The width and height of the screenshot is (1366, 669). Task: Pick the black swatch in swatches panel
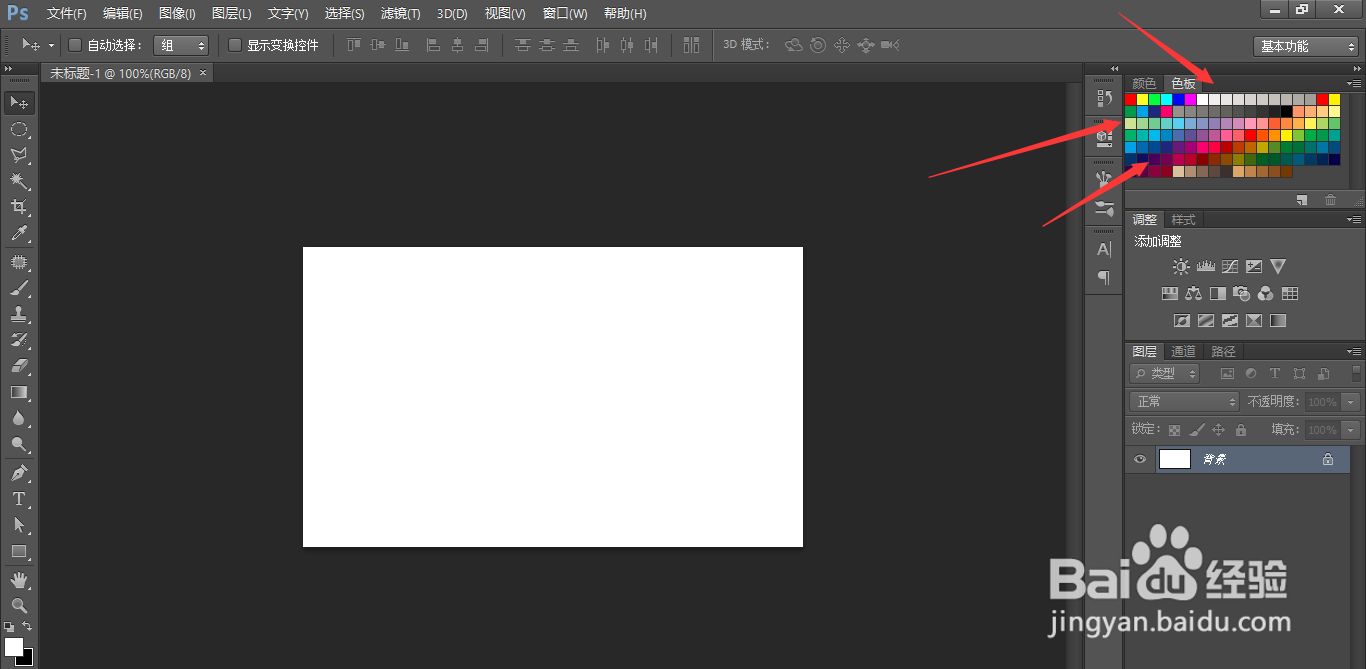[x=1287, y=111]
